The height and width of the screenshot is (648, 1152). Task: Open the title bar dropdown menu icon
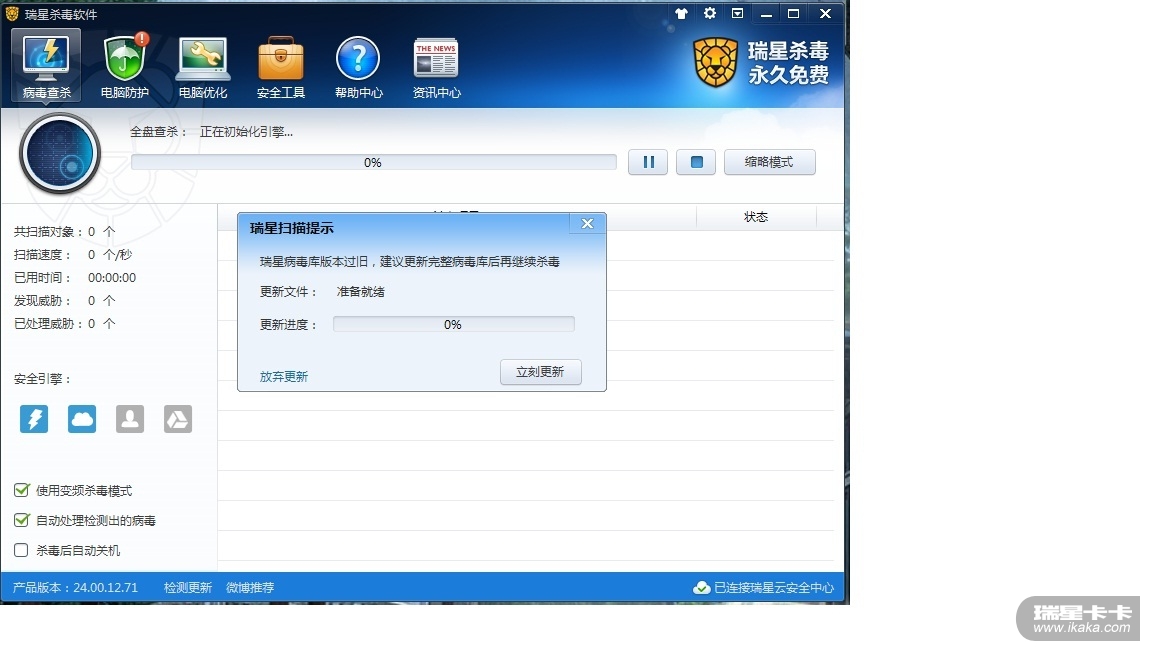pos(738,13)
